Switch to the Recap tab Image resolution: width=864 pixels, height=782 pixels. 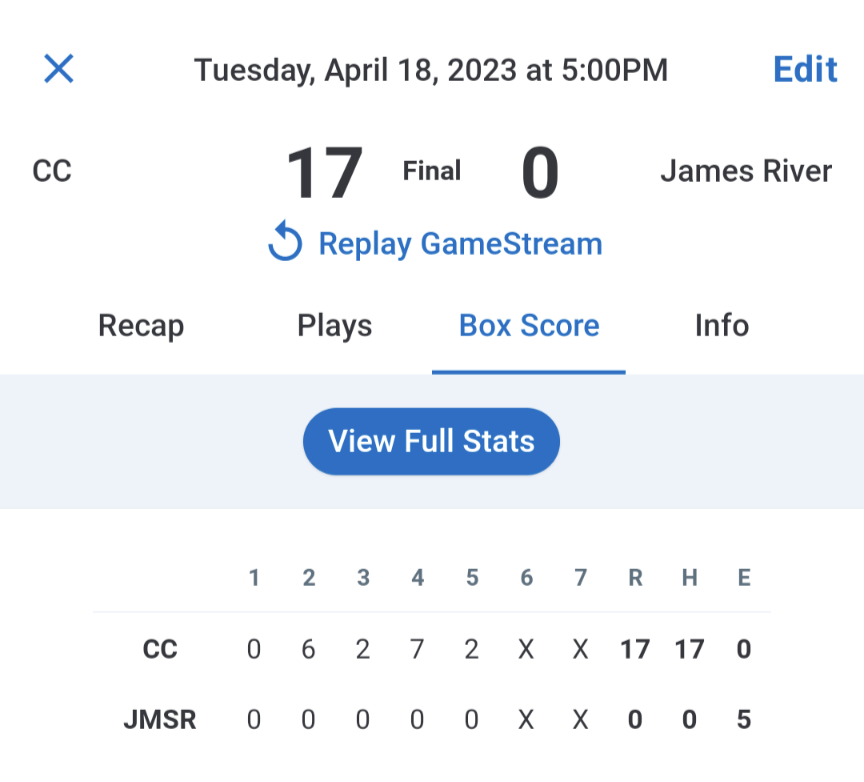pyautogui.click(x=141, y=326)
